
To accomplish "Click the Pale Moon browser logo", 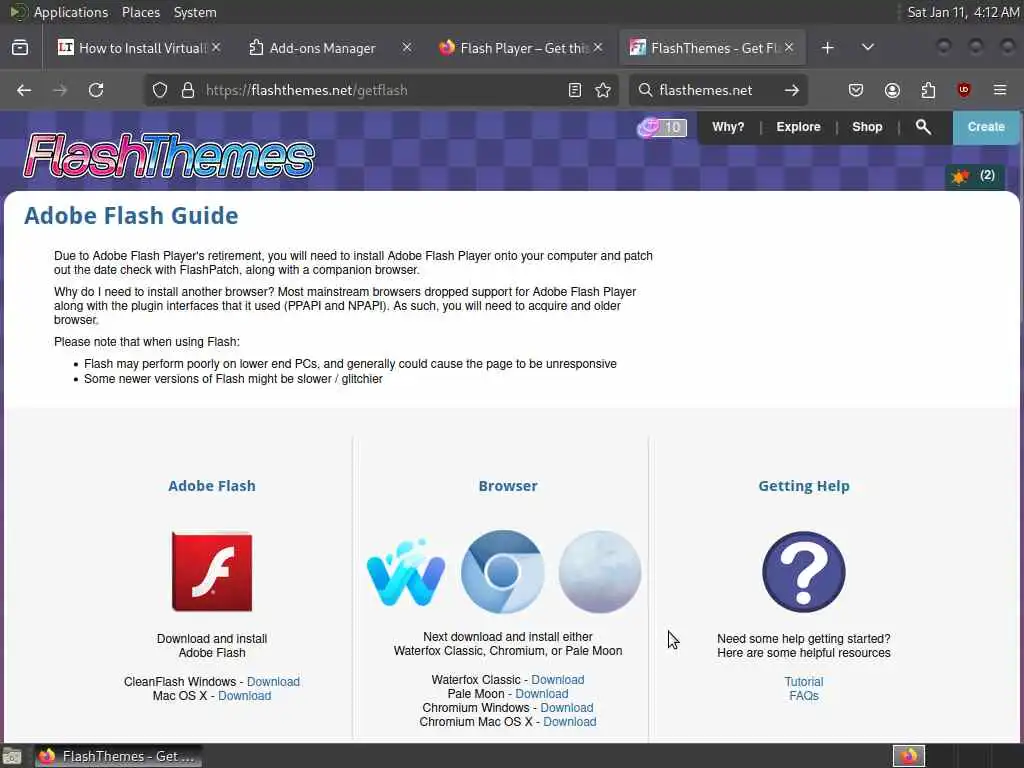I will point(600,571).
